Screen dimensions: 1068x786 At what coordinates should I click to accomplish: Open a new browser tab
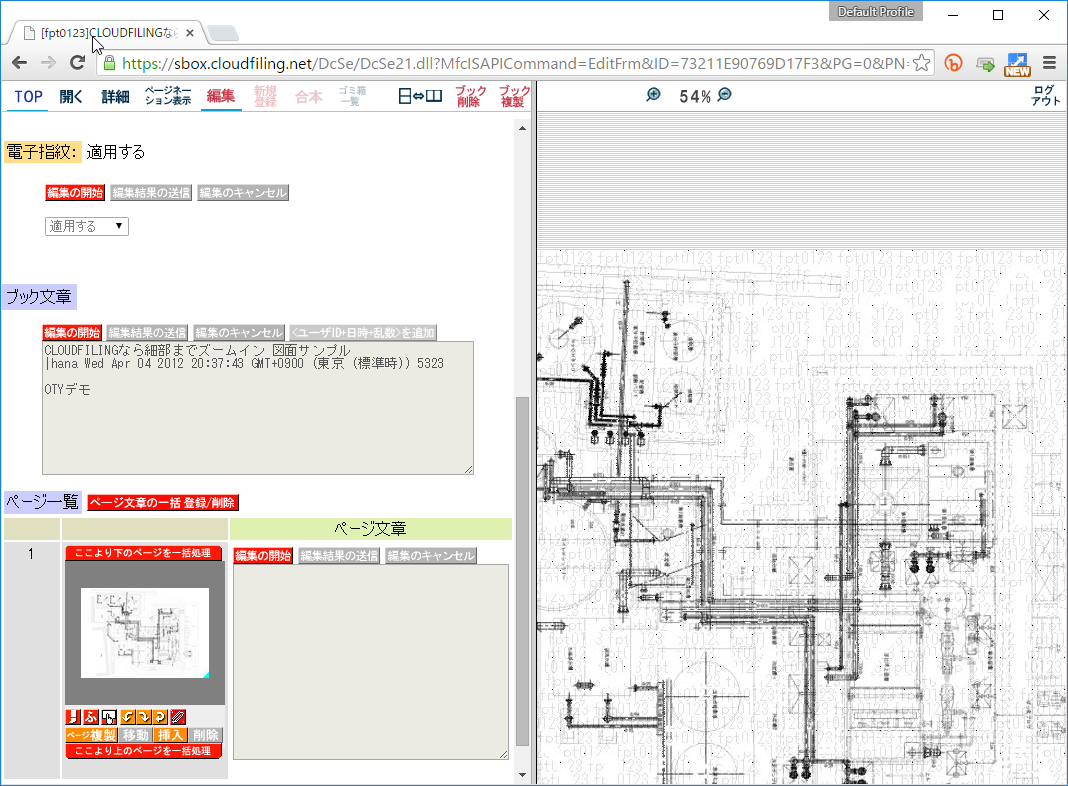(x=222, y=33)
